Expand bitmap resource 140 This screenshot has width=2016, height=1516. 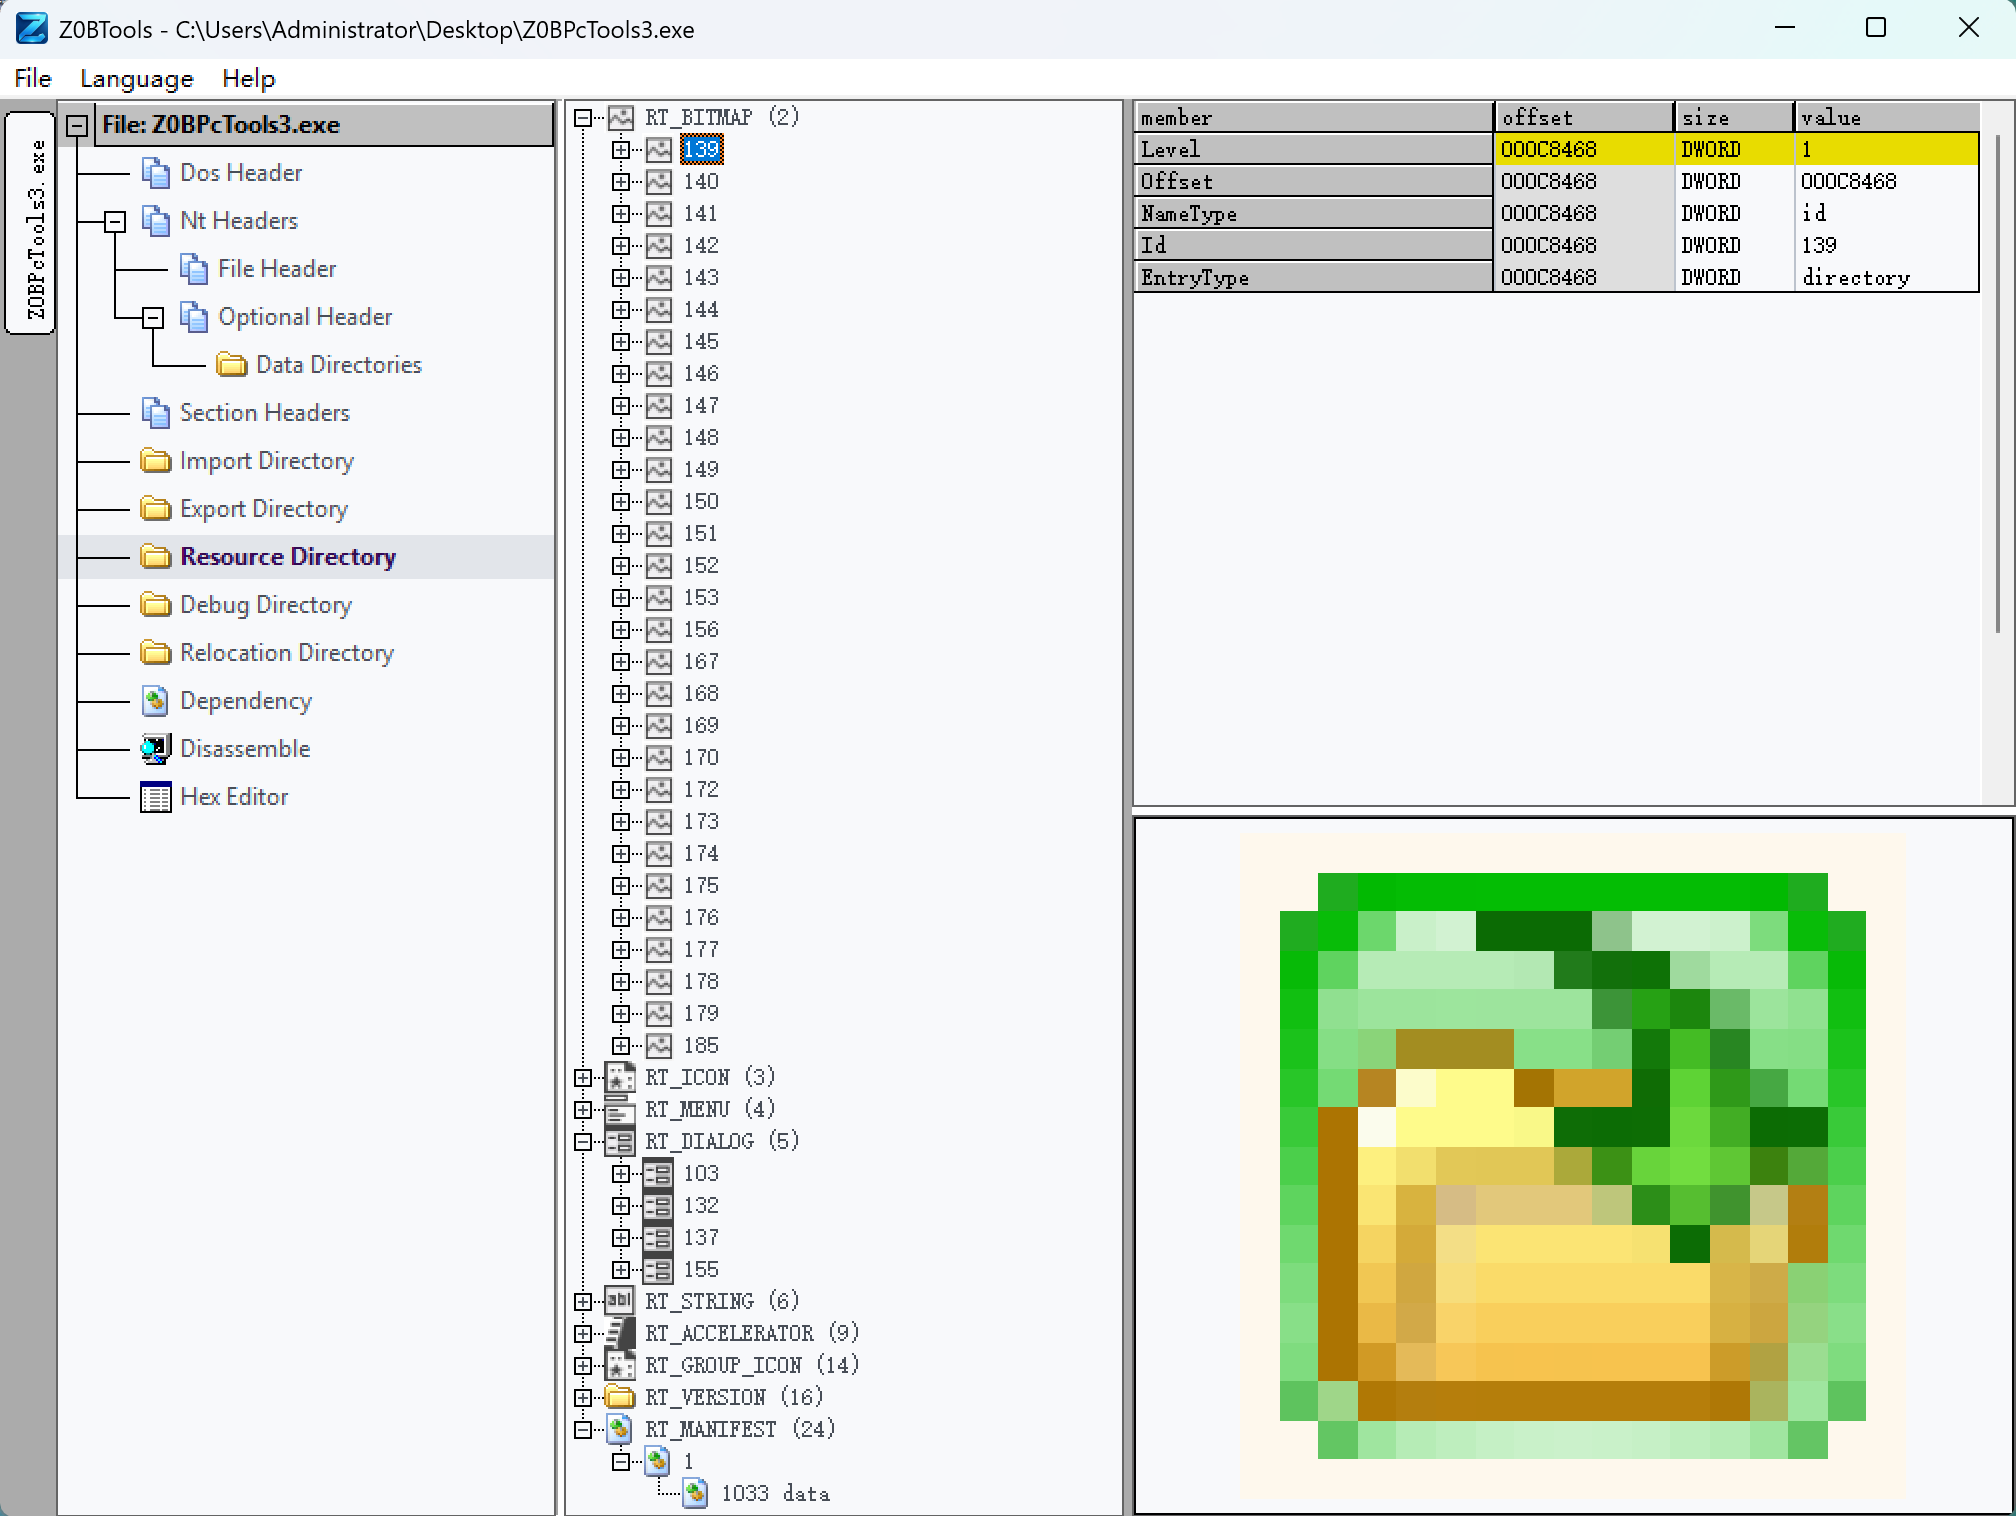click(x=621, y=182)
